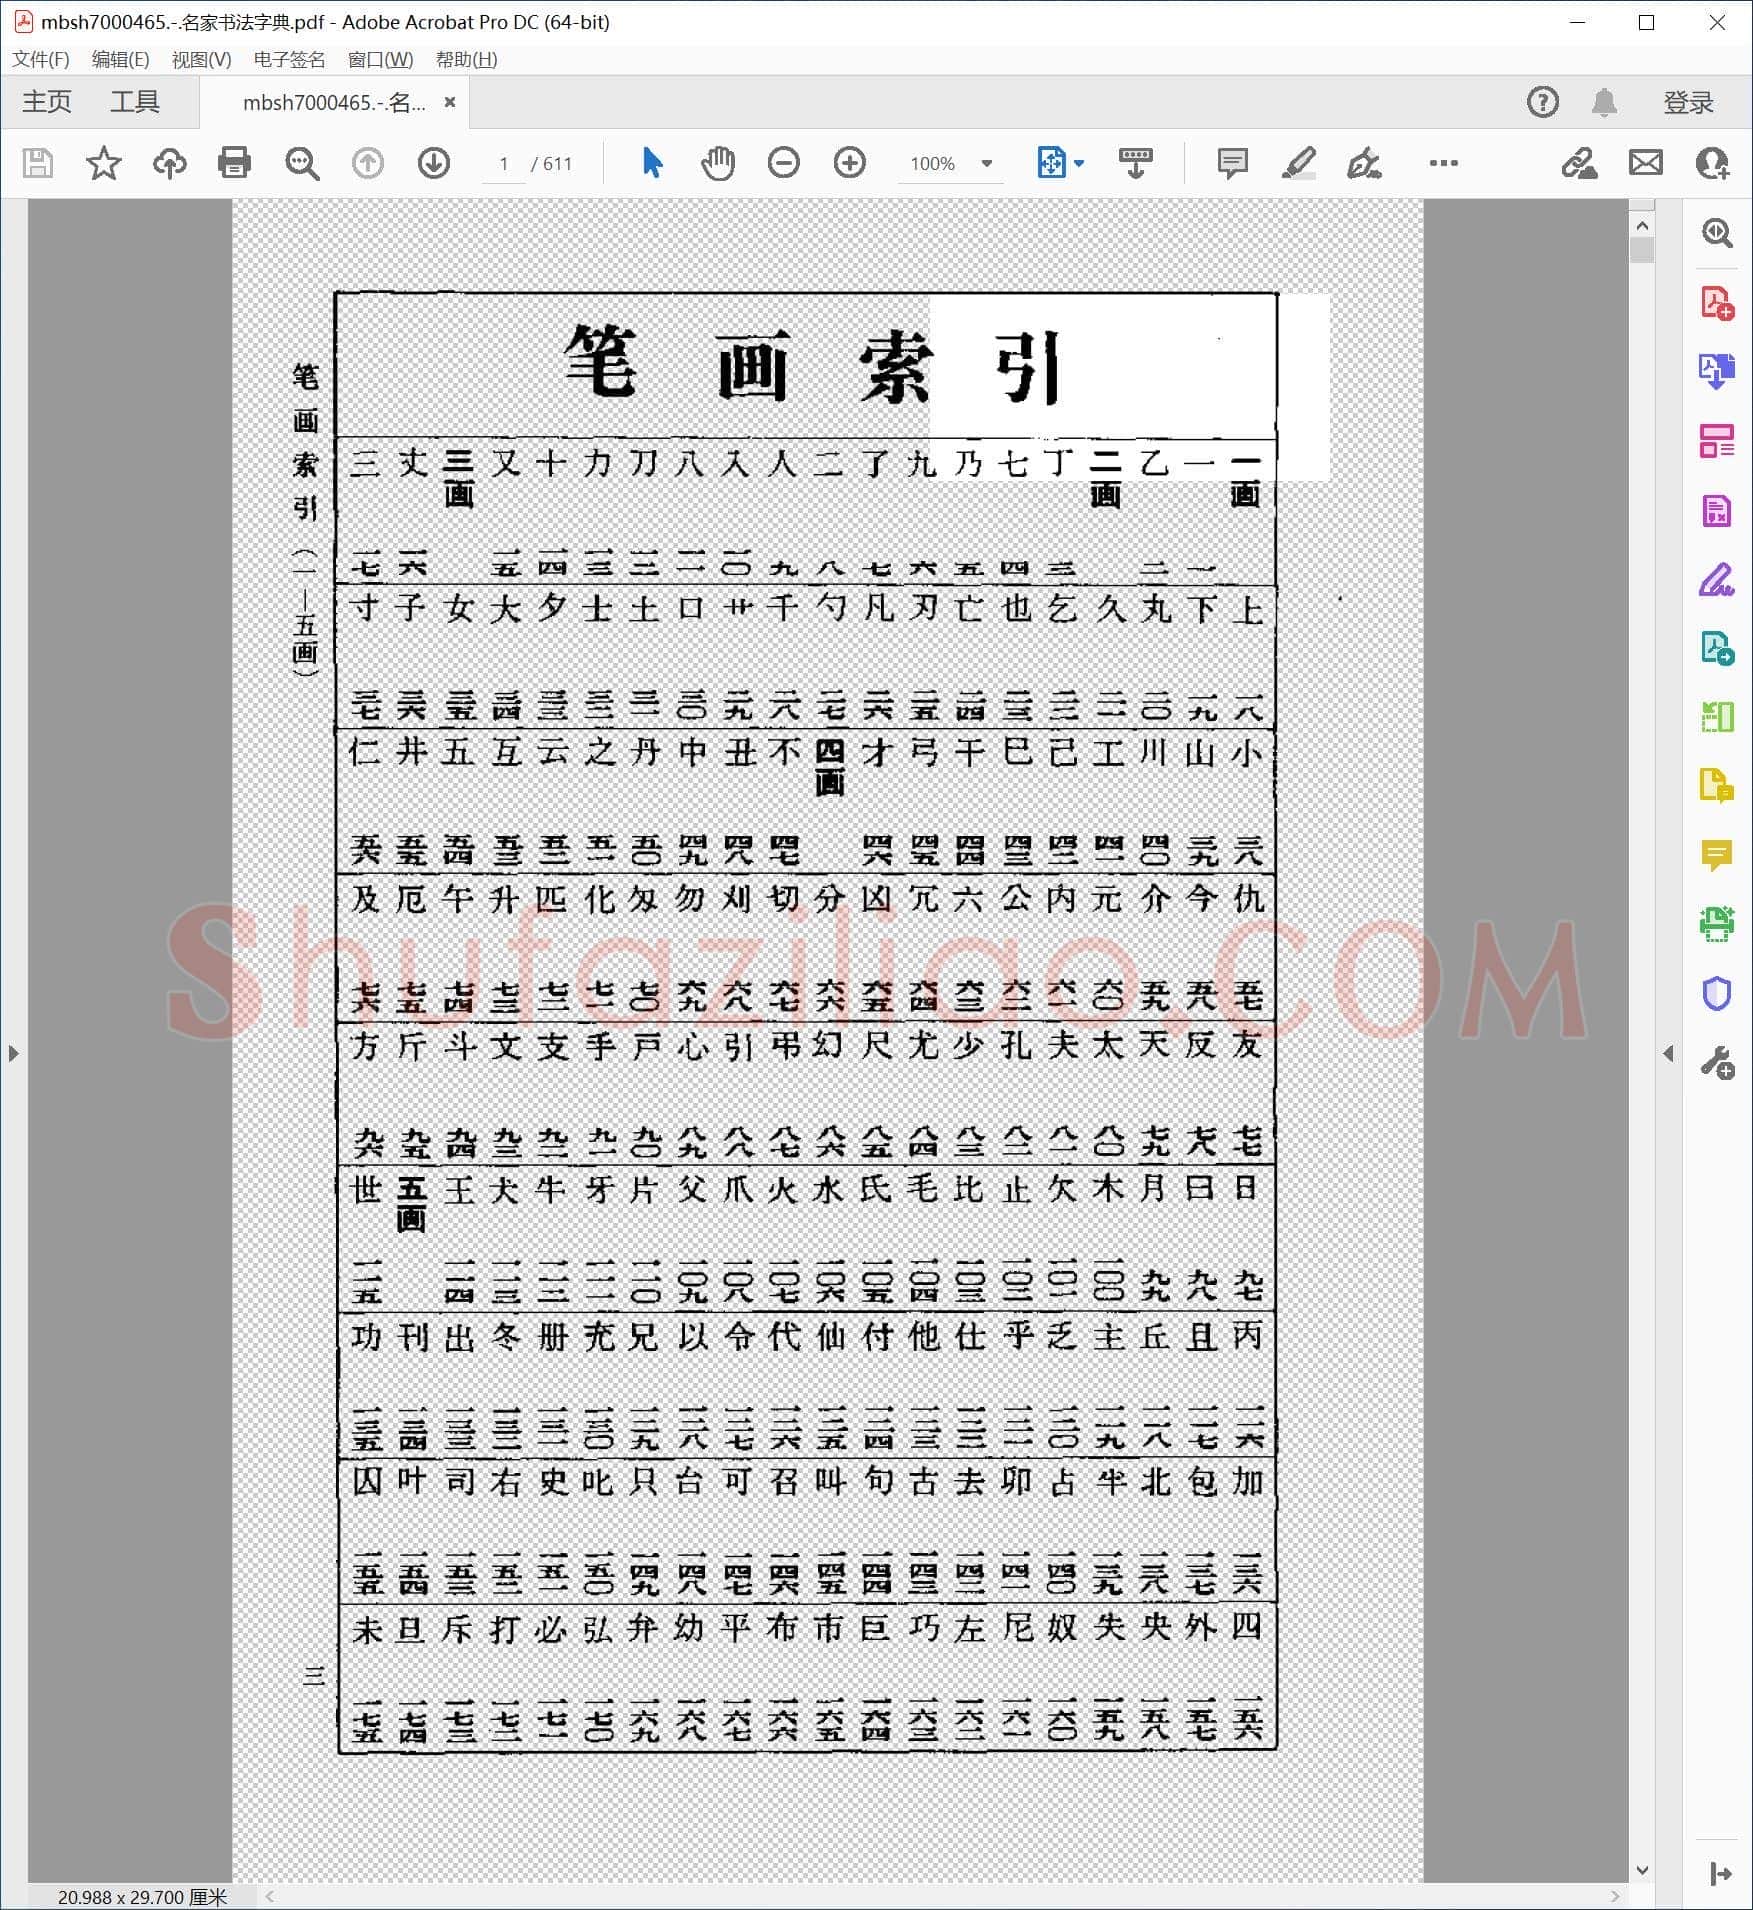1753x1910 pixels.
Task: Open fit page options icon
Action: pos(1052,163)
